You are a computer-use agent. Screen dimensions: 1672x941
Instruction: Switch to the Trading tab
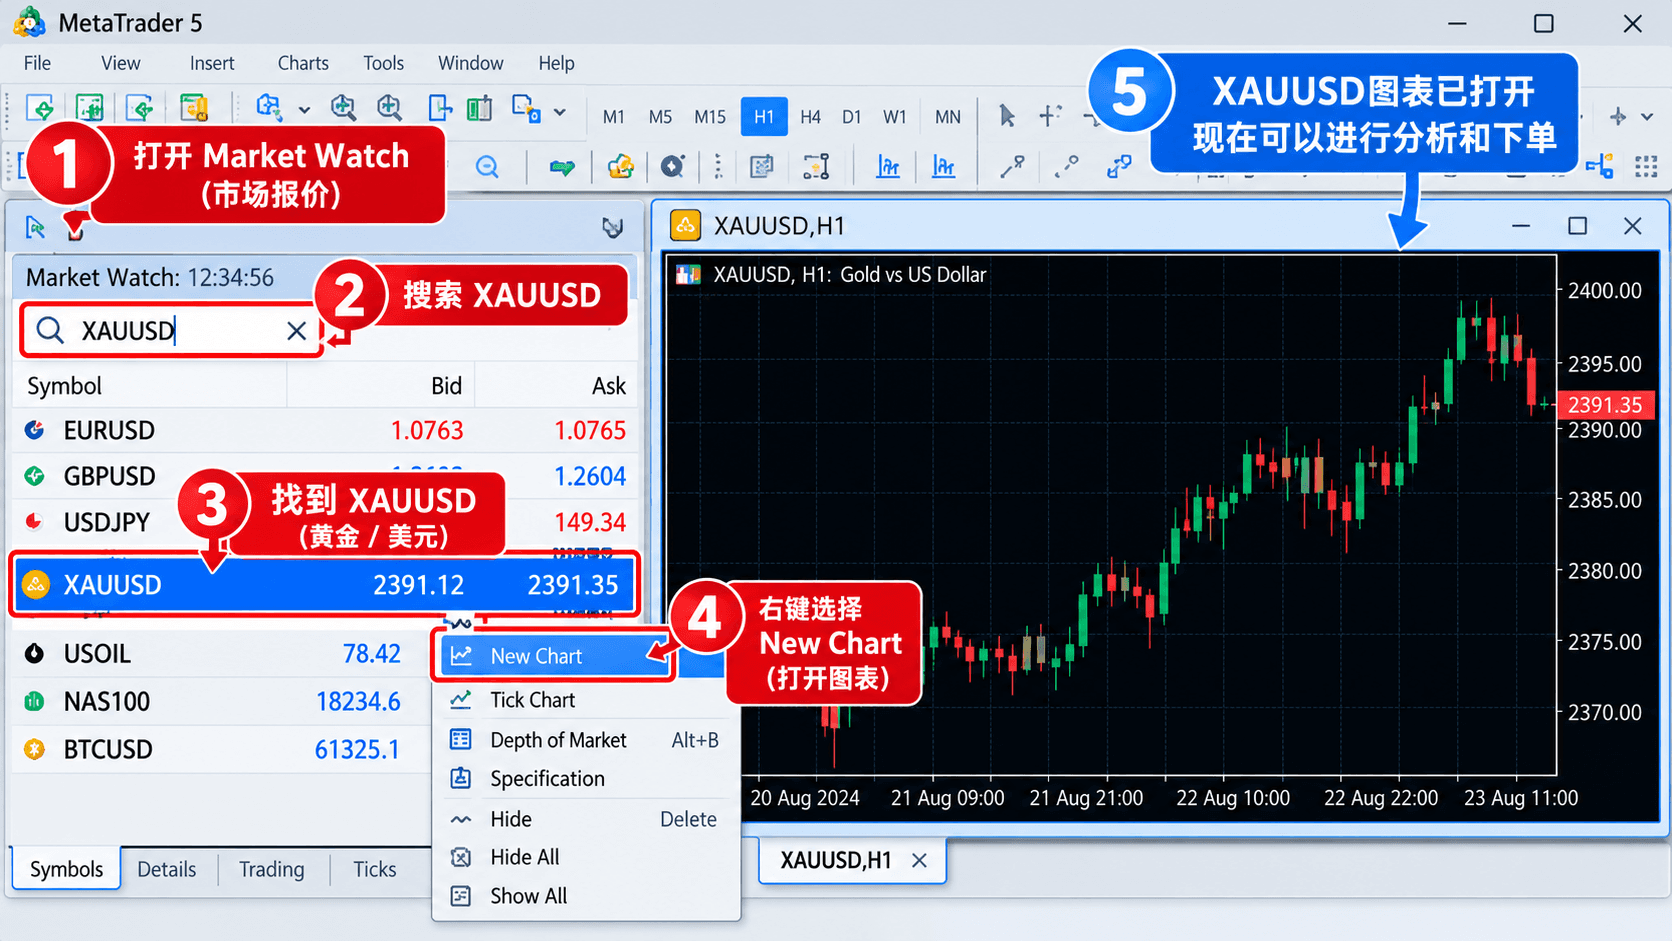pos(271,869)
